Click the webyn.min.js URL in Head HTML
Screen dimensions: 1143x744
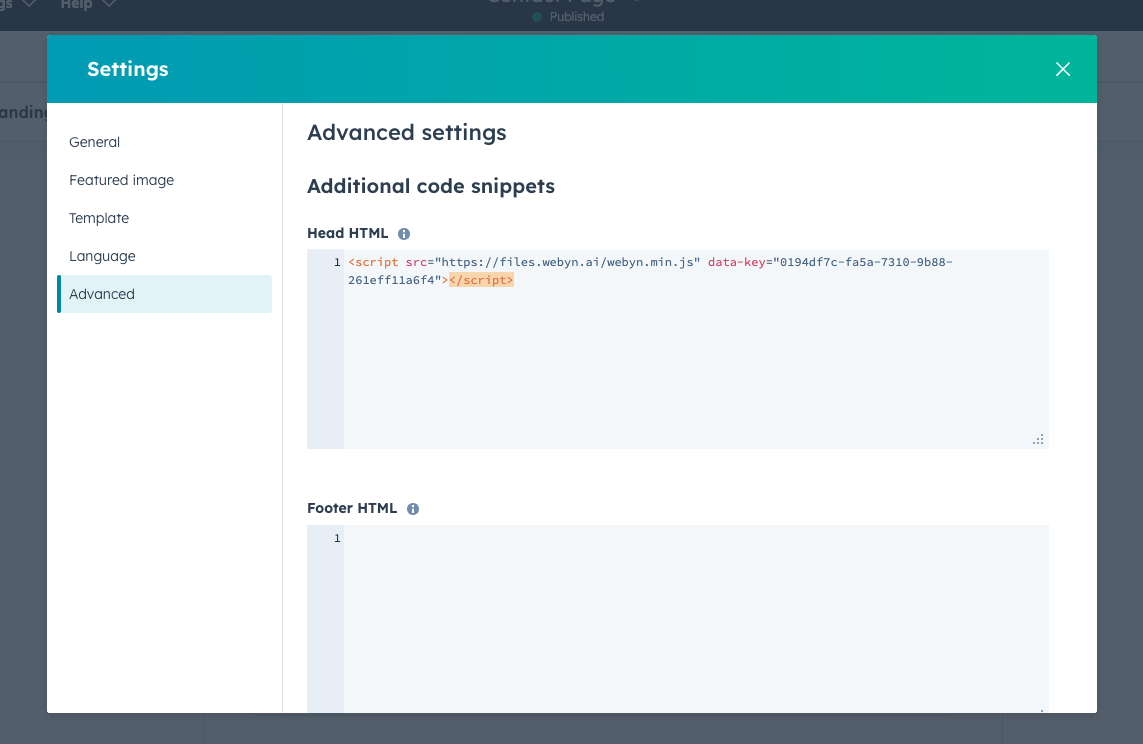pos(567,262)
